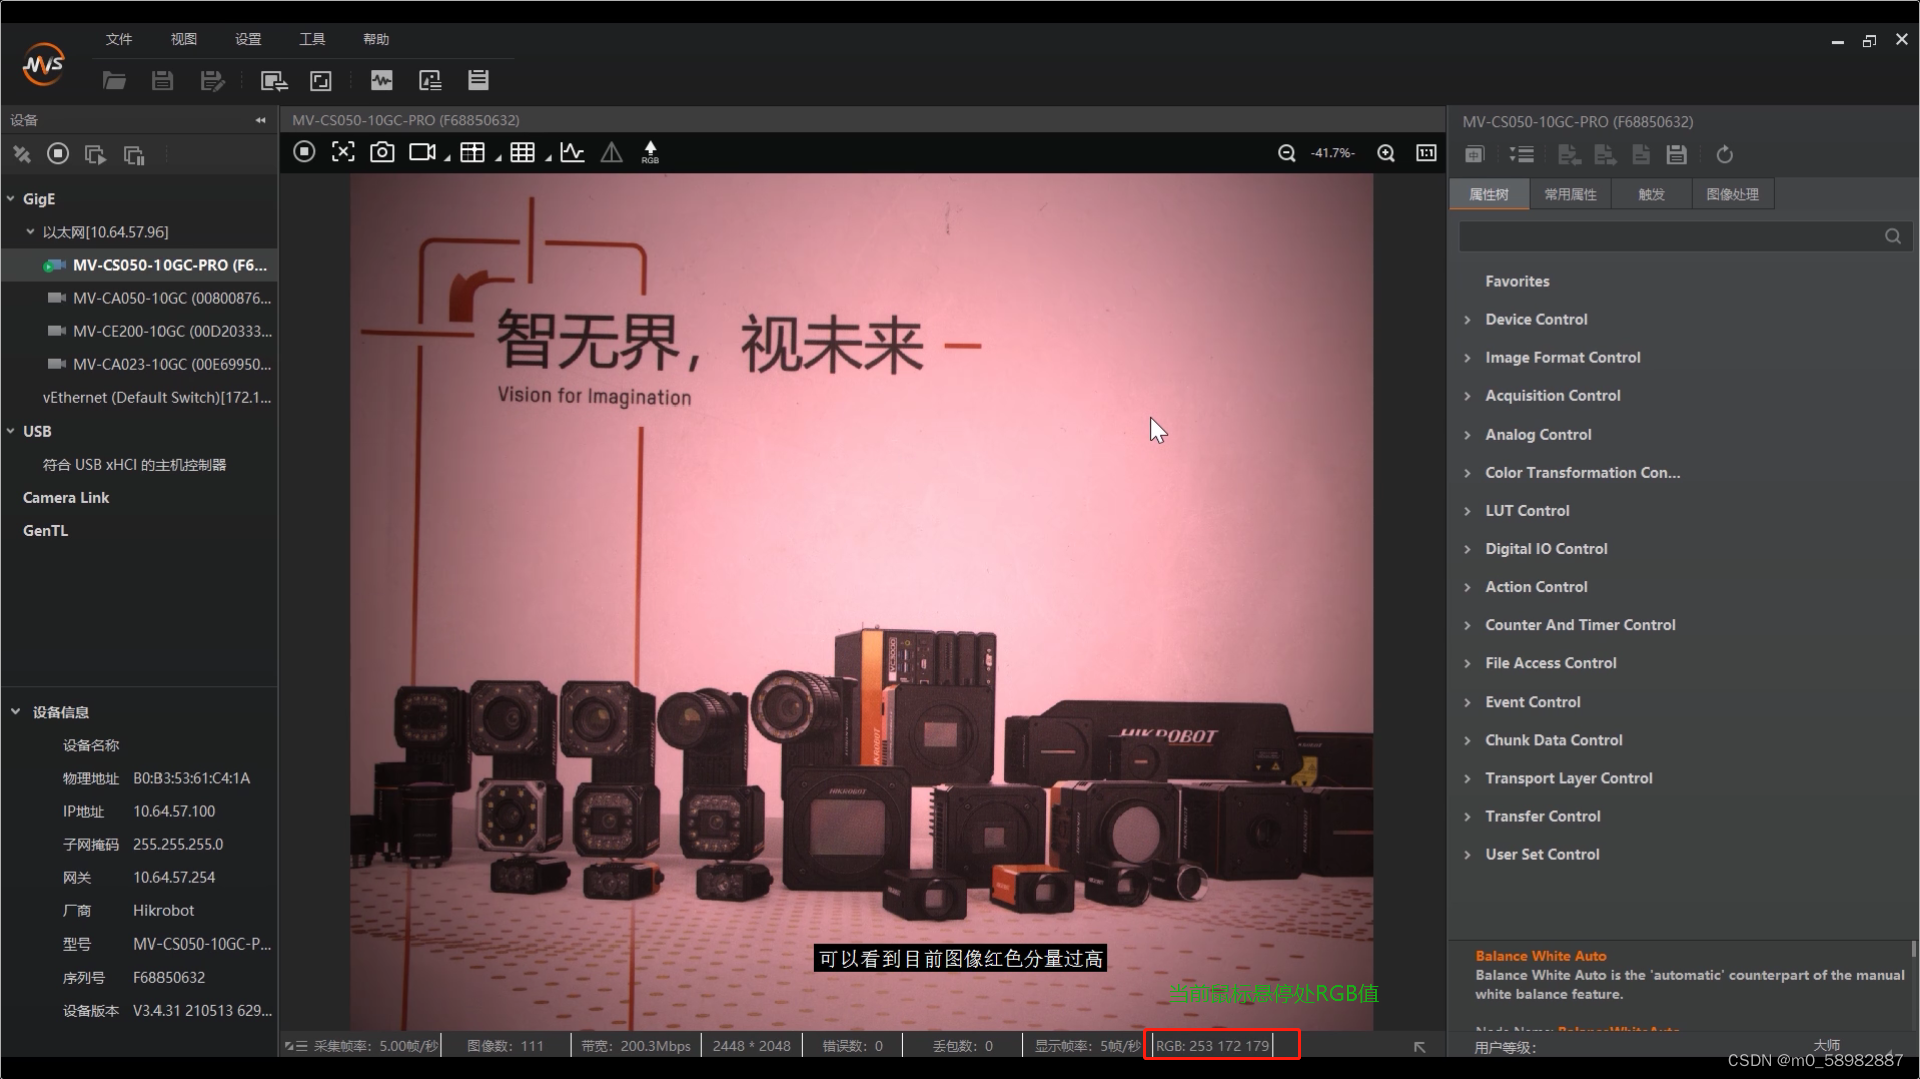Open the 设置 menu

pos(248,39)
